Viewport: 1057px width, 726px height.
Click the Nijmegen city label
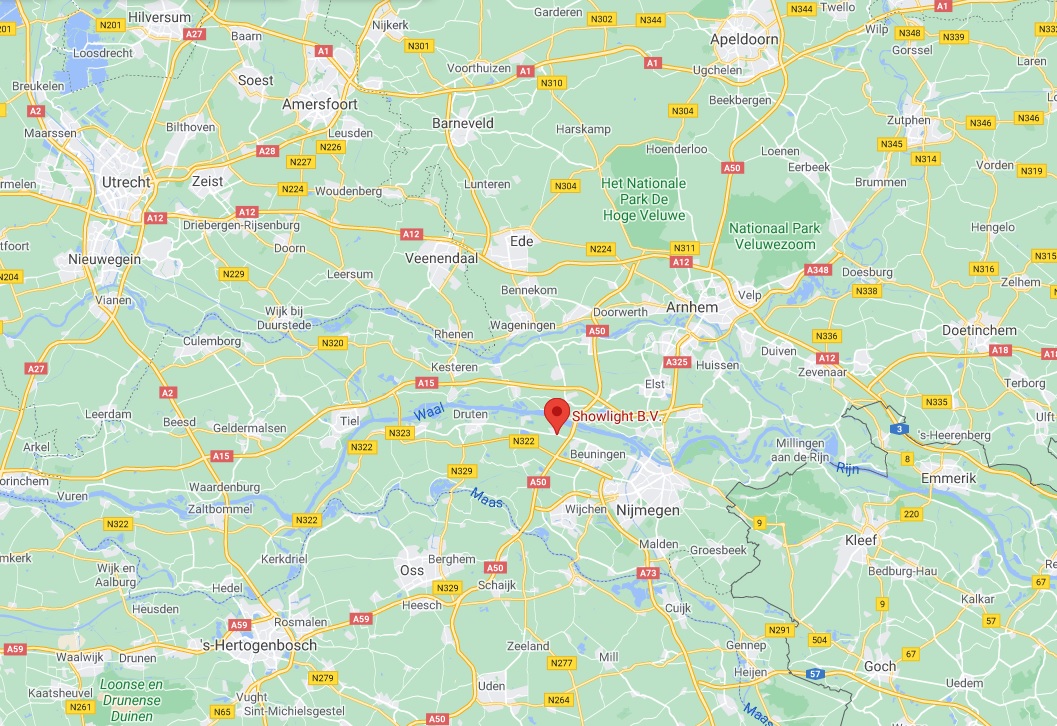tap(648, 510)
